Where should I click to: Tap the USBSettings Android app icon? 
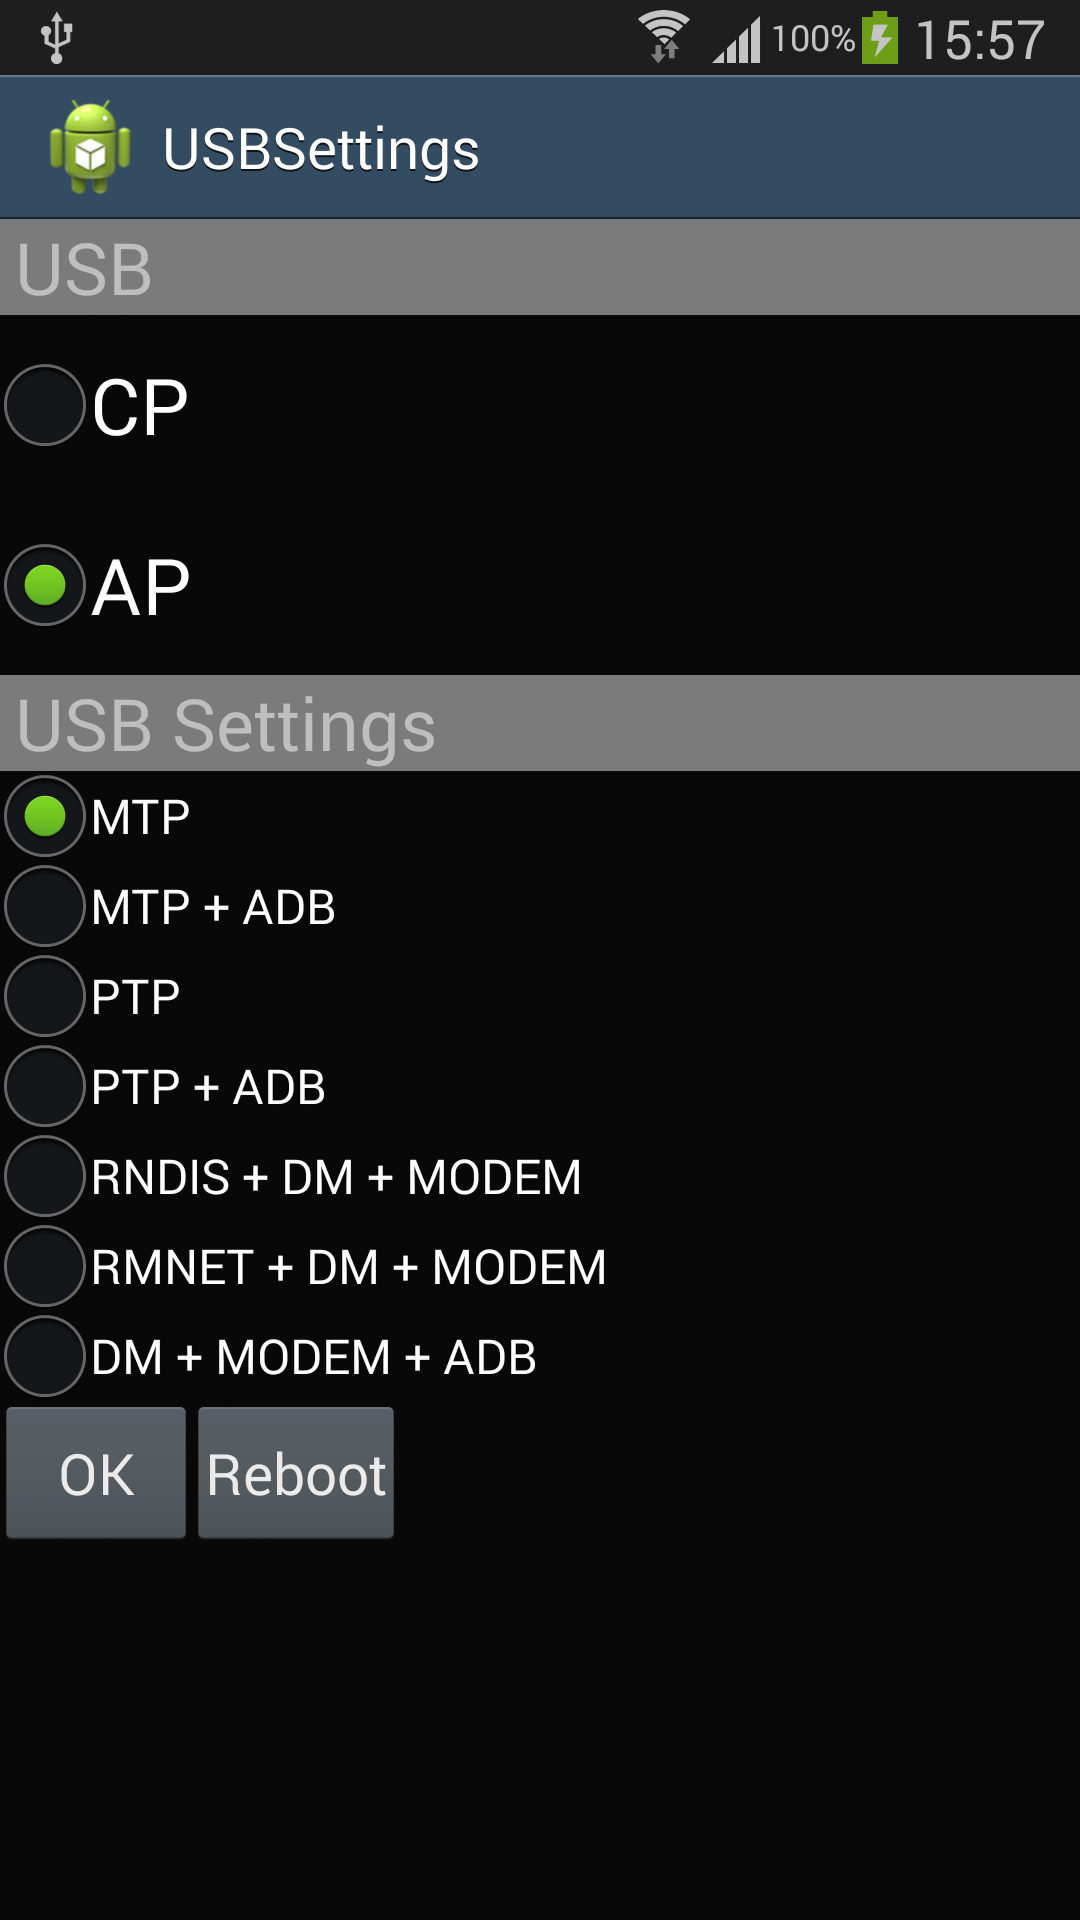90,148
